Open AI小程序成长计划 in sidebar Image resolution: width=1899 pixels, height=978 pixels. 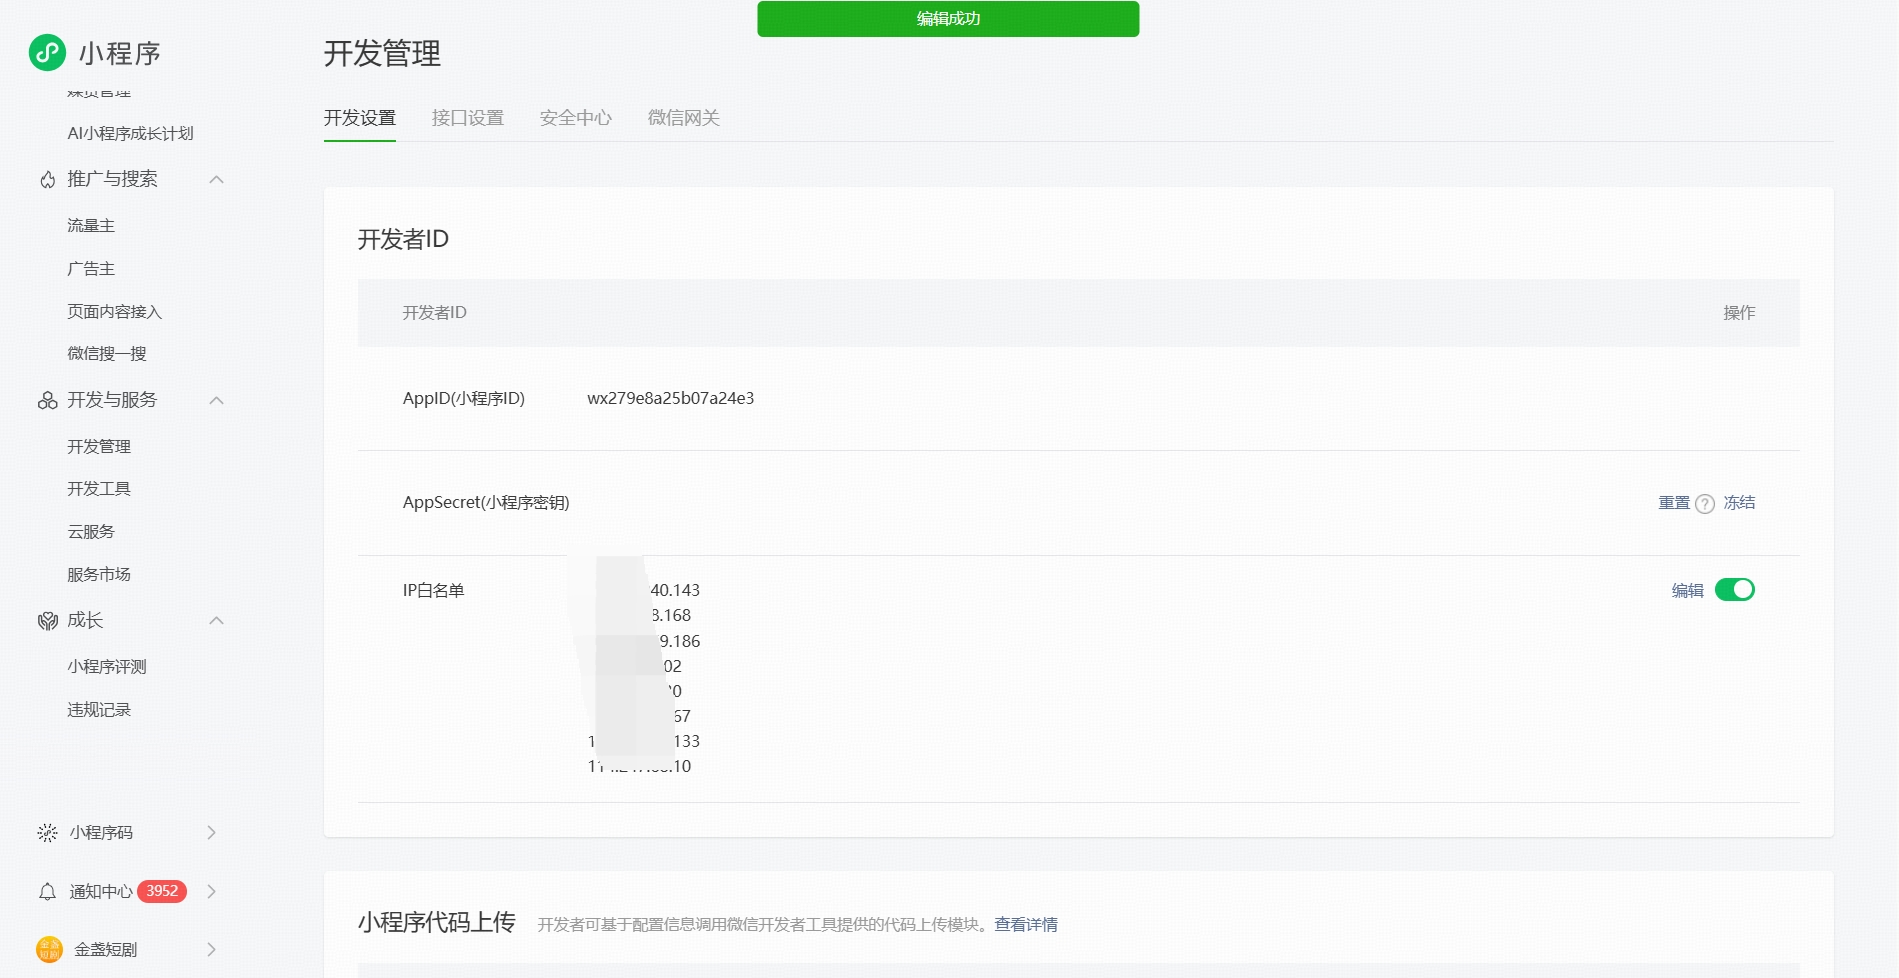(x=130, y=133)
